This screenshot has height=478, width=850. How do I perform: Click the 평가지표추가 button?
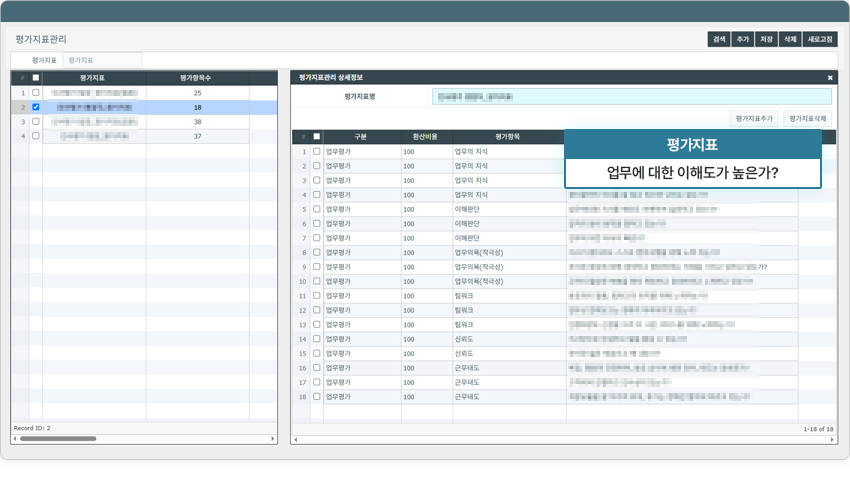[x=754, y=118]
